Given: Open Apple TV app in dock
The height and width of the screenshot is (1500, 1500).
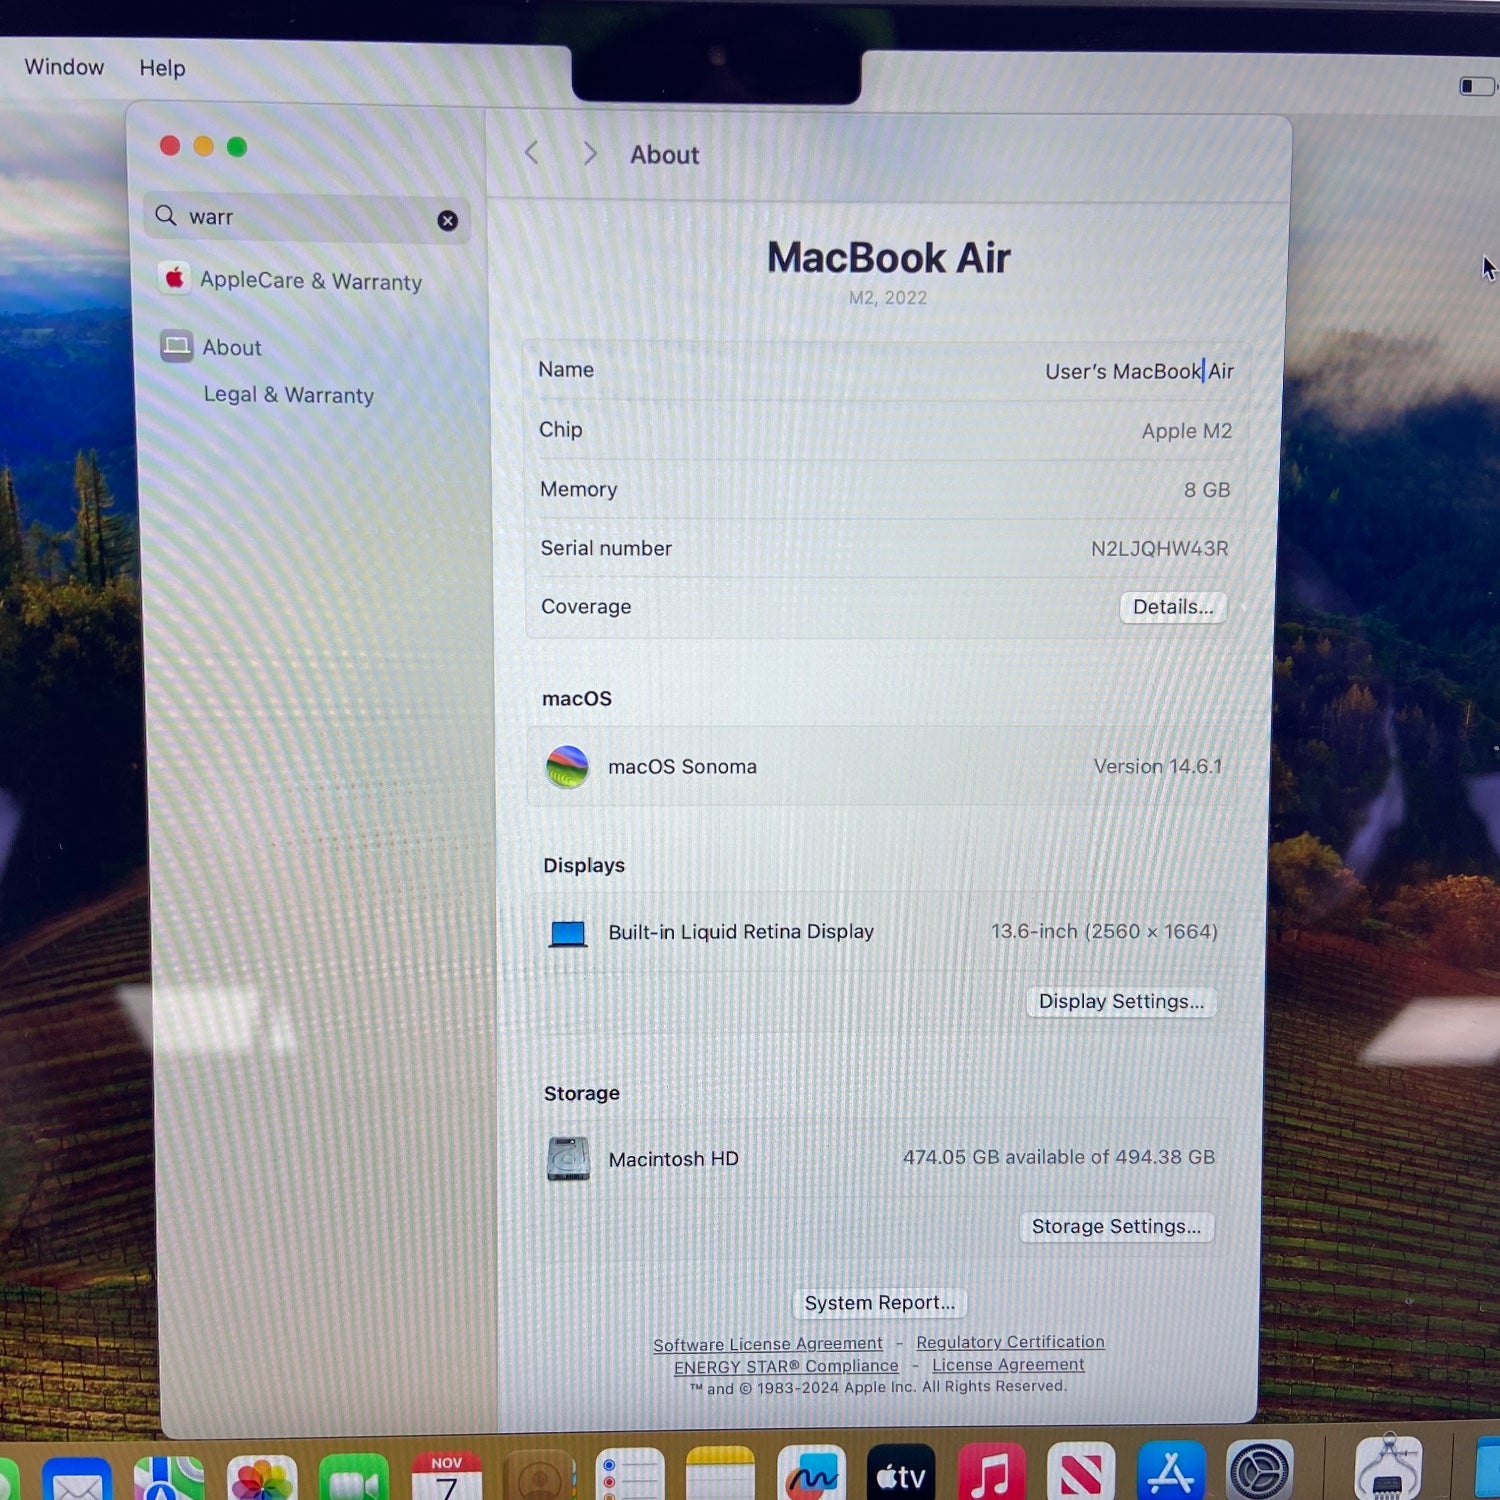Looking at the screenshot, I should [900, 1476].
